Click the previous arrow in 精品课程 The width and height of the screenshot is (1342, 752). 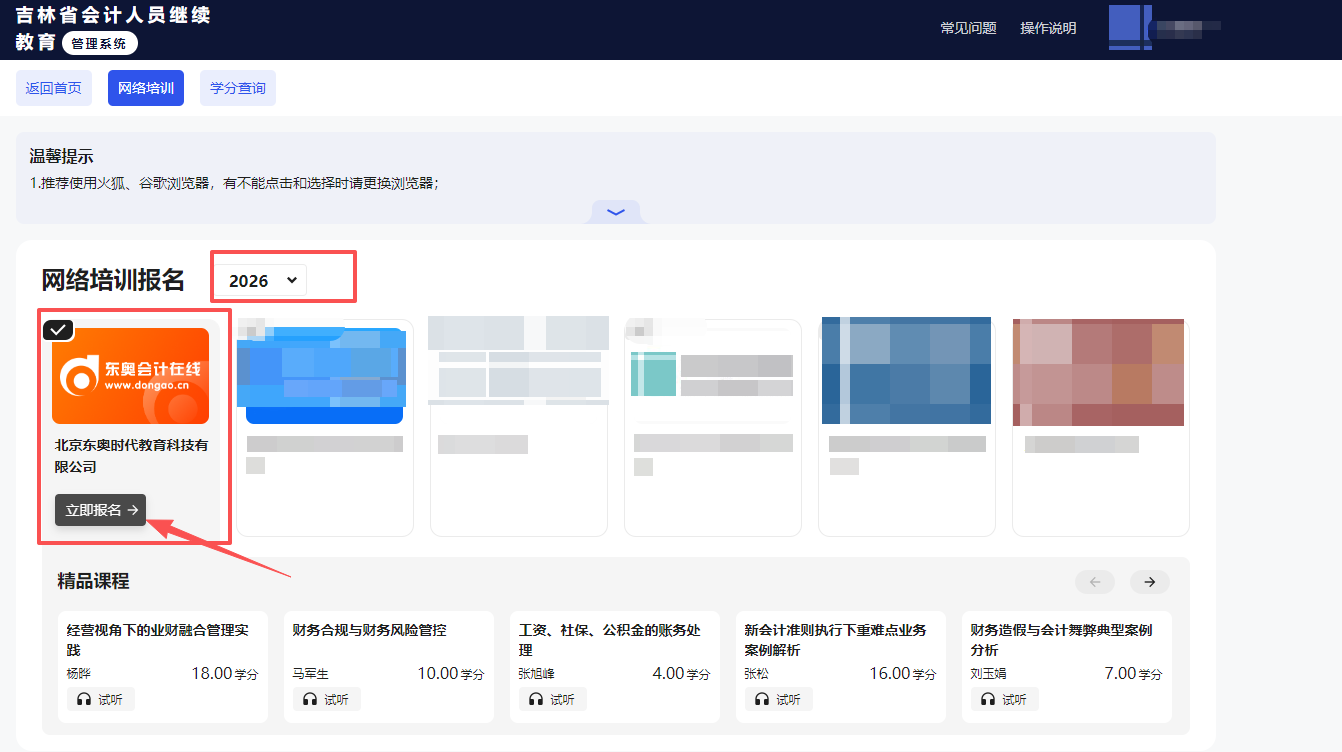pyautogui.click(x=1094, y=582)
